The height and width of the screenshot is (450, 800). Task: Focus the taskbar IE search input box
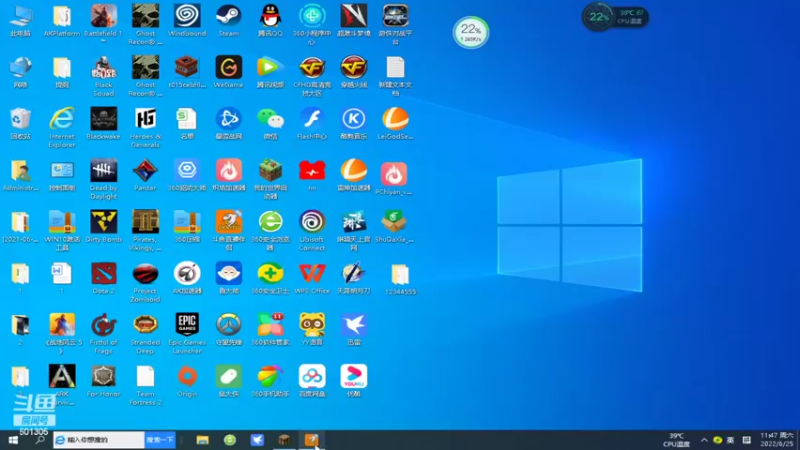pos(99,440)
